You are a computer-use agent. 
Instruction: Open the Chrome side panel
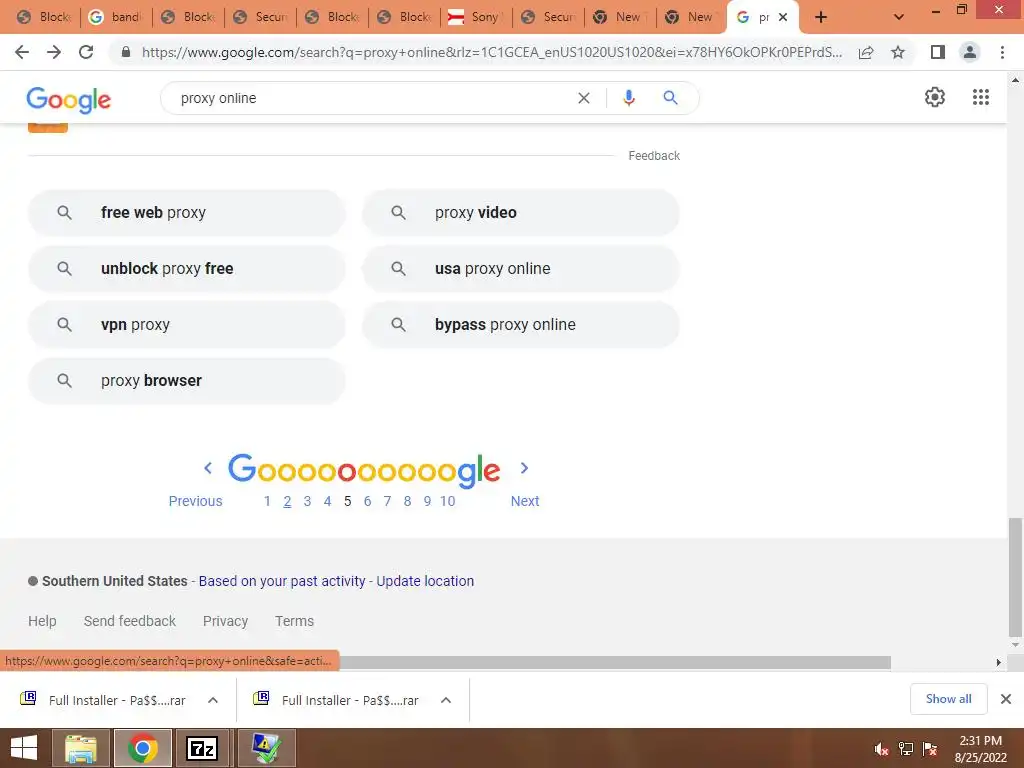pyautogui.click(x=938, y=52)
